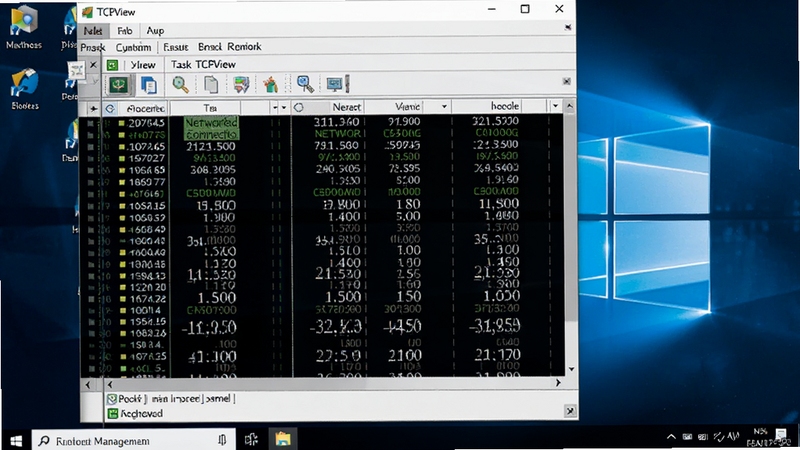
Task: Toggle the checkbox in row 10014
Action: tap(91, 311)
